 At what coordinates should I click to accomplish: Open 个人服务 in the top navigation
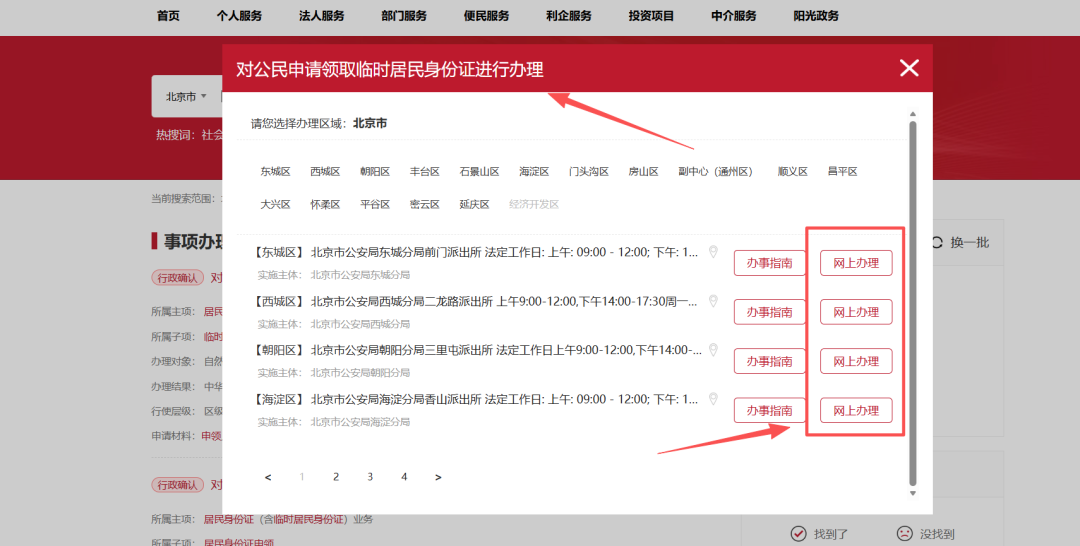point(239,16)
